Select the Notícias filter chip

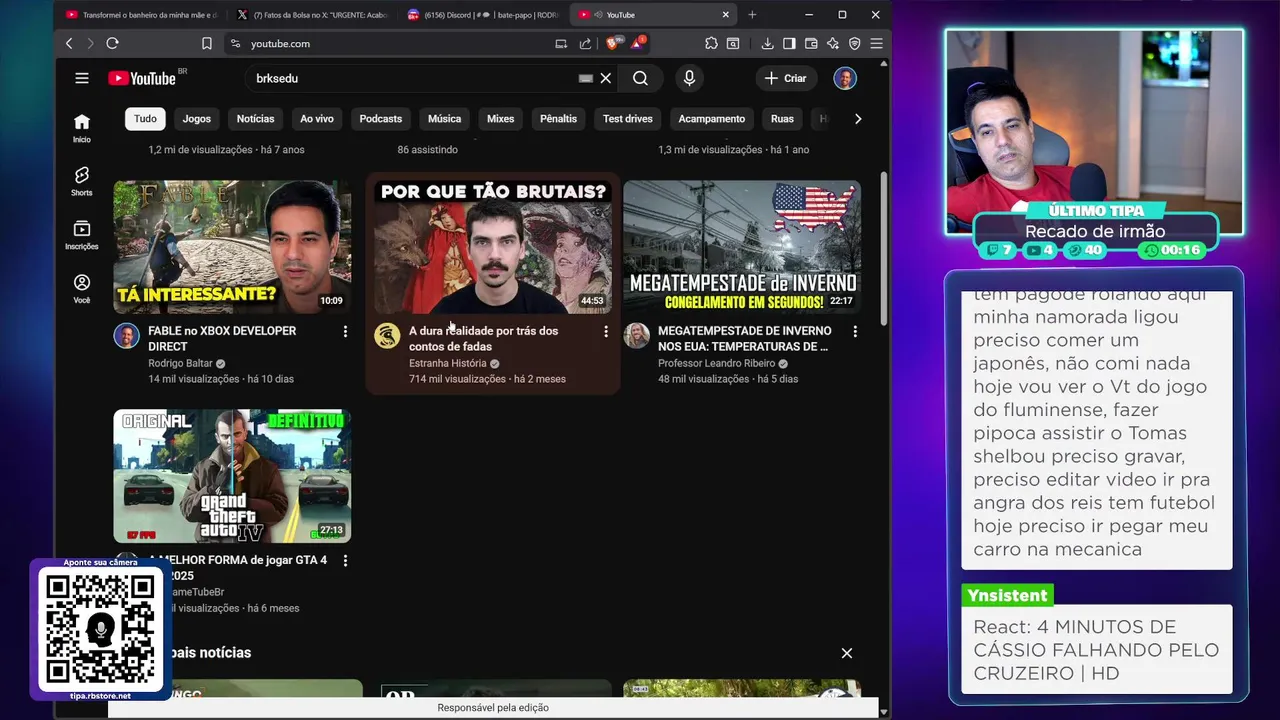(255, 118)
